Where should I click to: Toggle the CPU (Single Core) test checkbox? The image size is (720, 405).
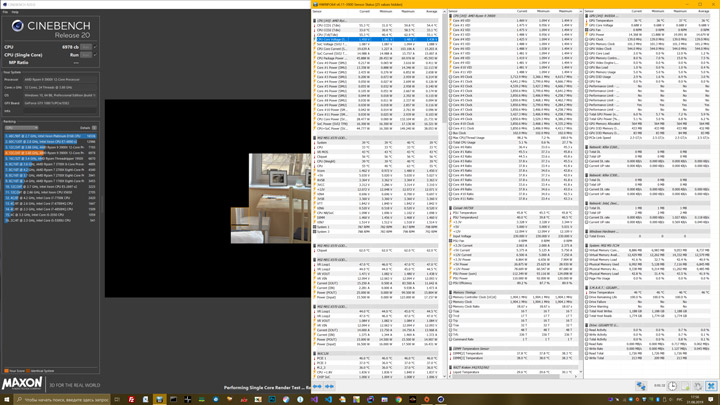click(95, 55)
